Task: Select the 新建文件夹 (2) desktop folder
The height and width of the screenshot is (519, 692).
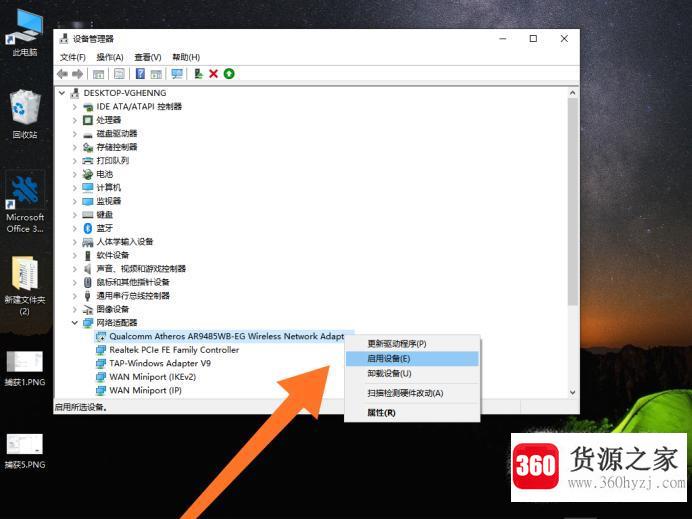Action: tap(25, 286)
